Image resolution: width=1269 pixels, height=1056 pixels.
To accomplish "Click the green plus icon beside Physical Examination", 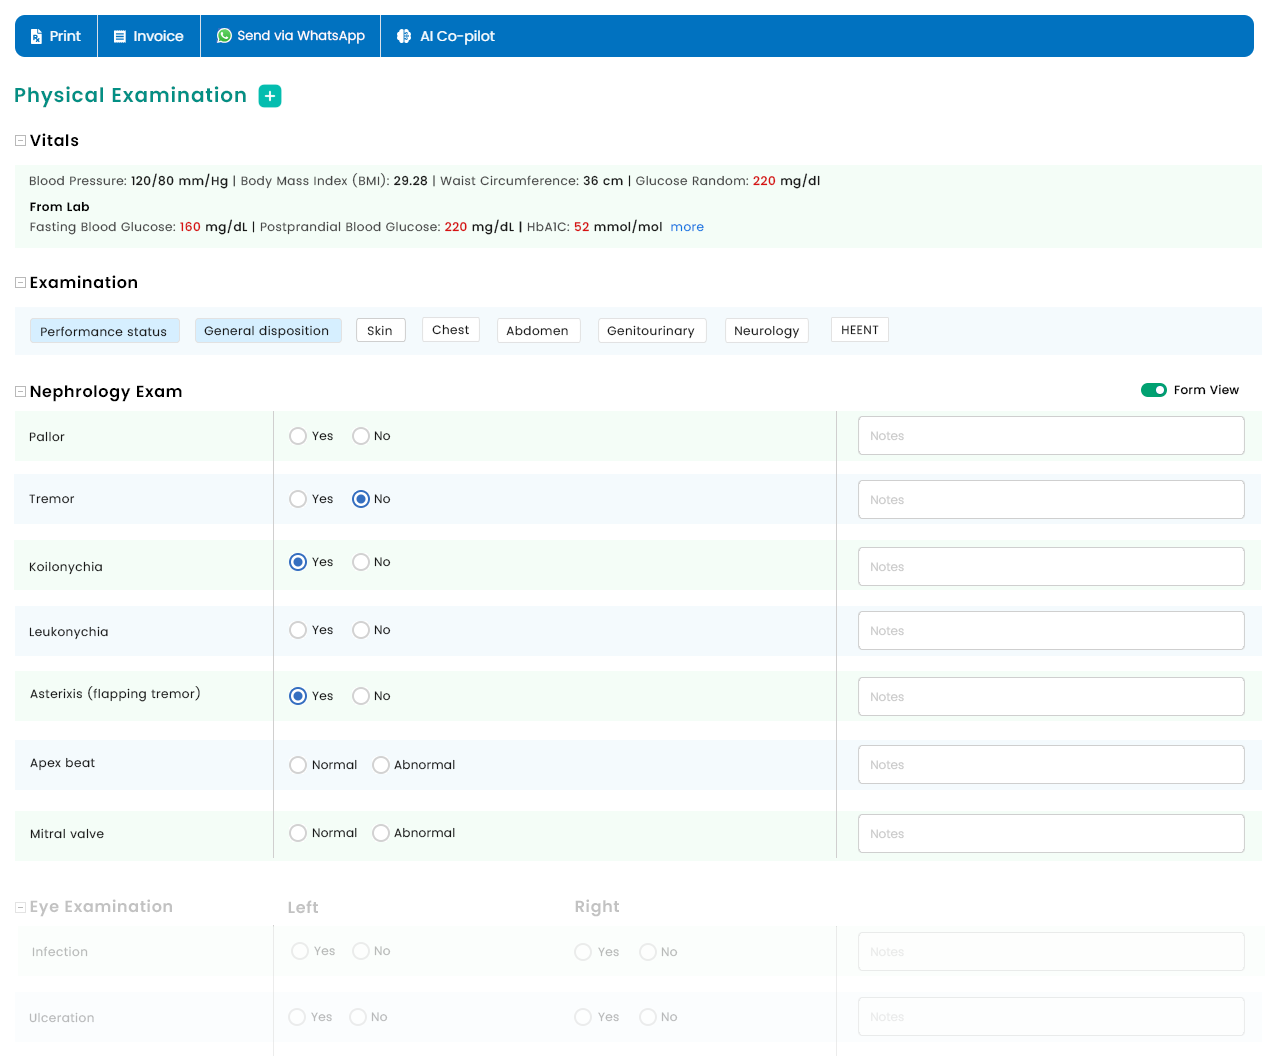I will pos(270,96).
